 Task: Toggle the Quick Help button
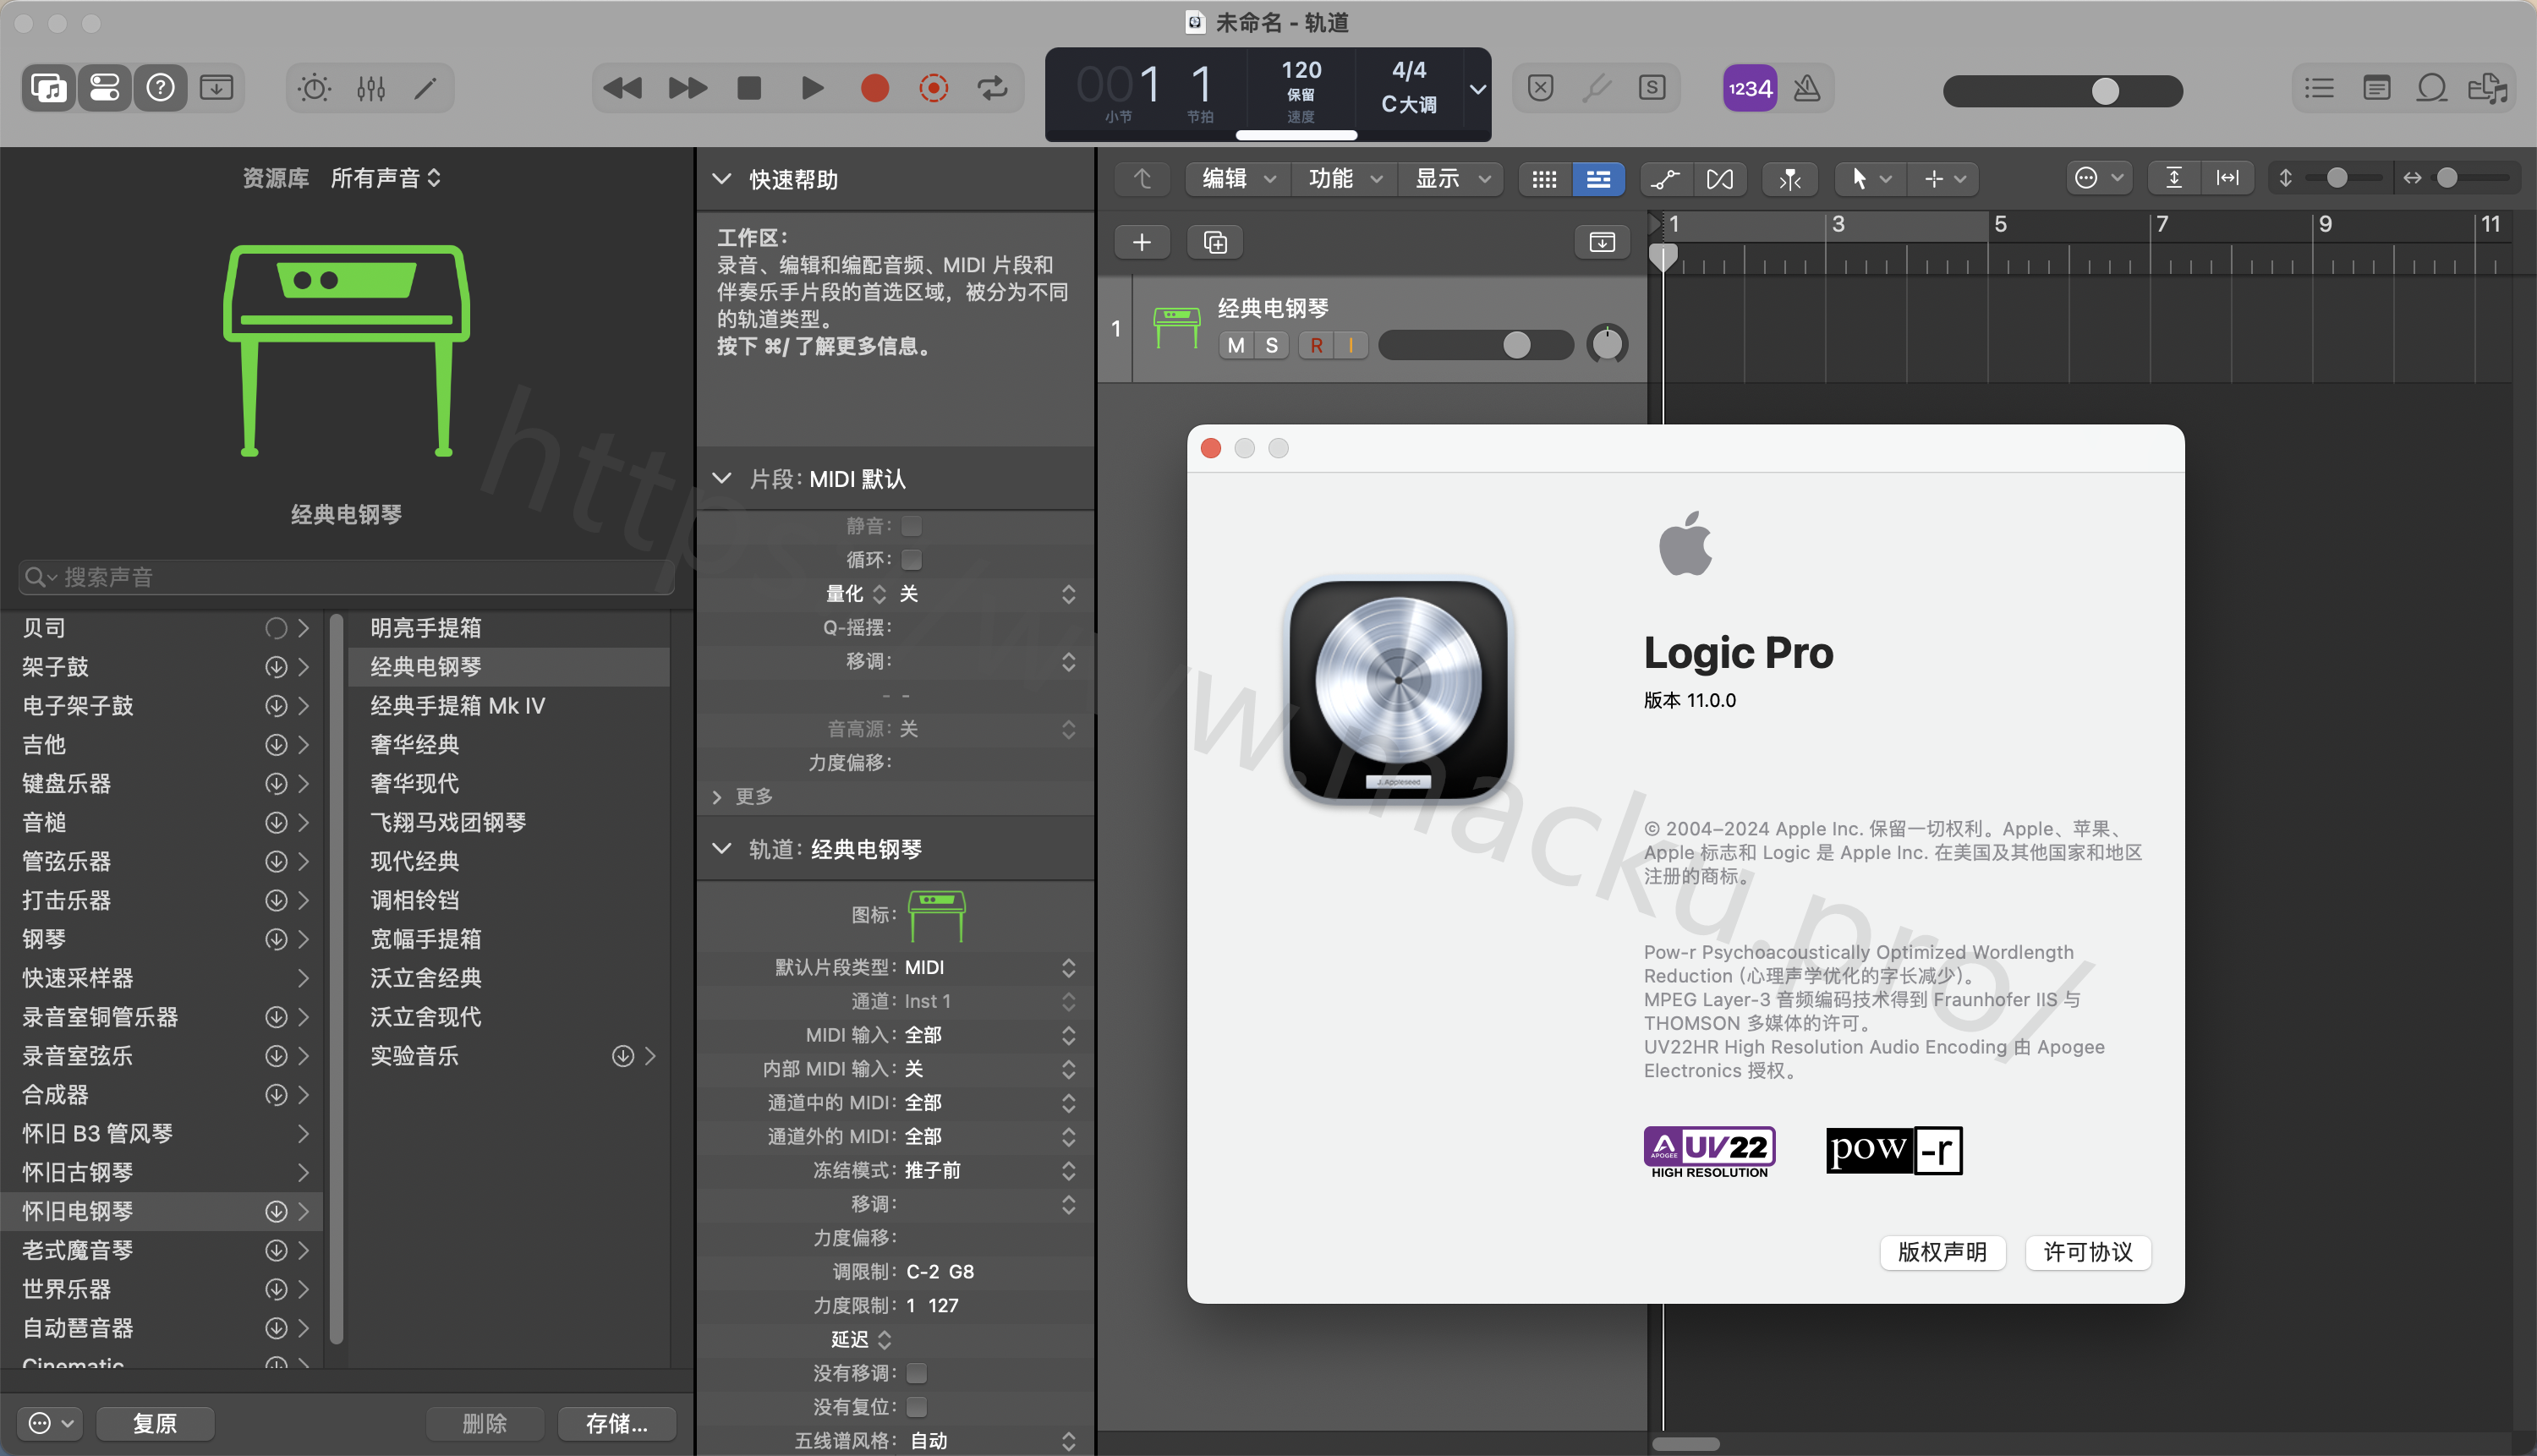[160, 88]
